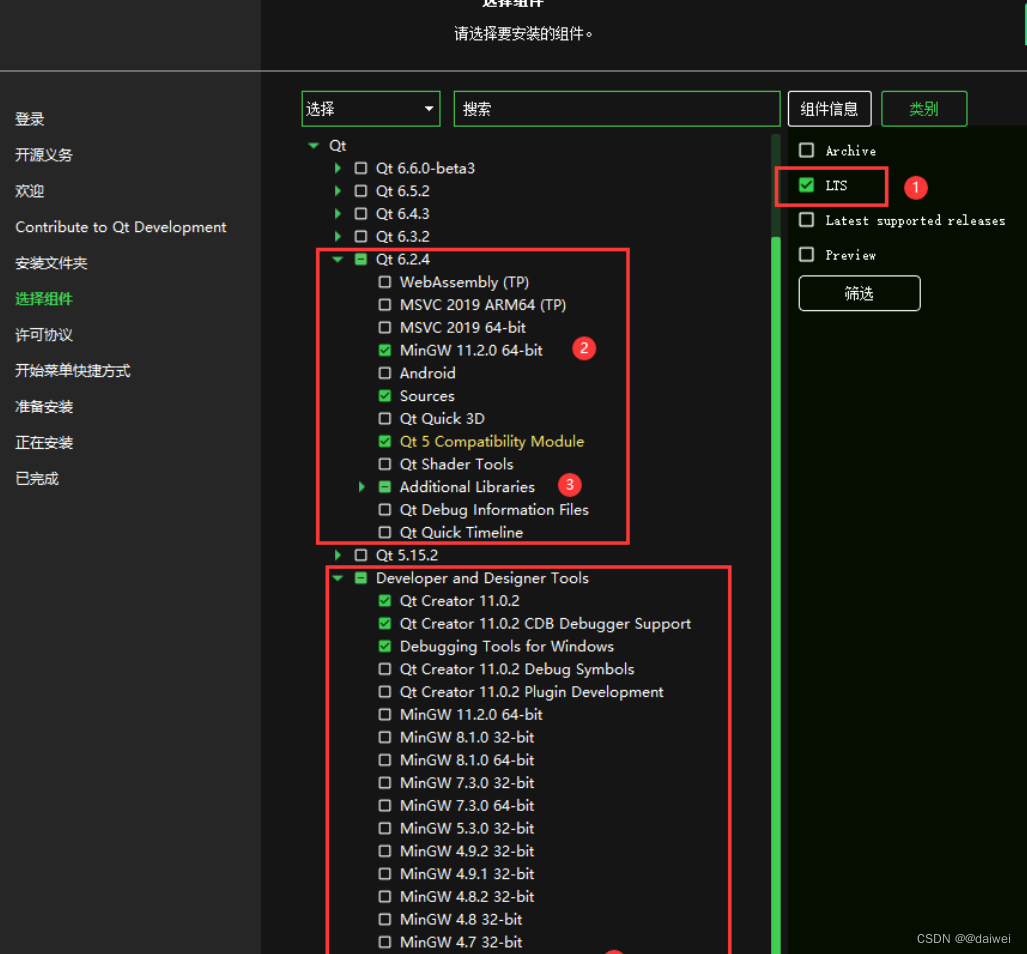The width and height of the screenshot is (1027, 954).
Task: Click the 搜索 search field
Action: (616, 109)
